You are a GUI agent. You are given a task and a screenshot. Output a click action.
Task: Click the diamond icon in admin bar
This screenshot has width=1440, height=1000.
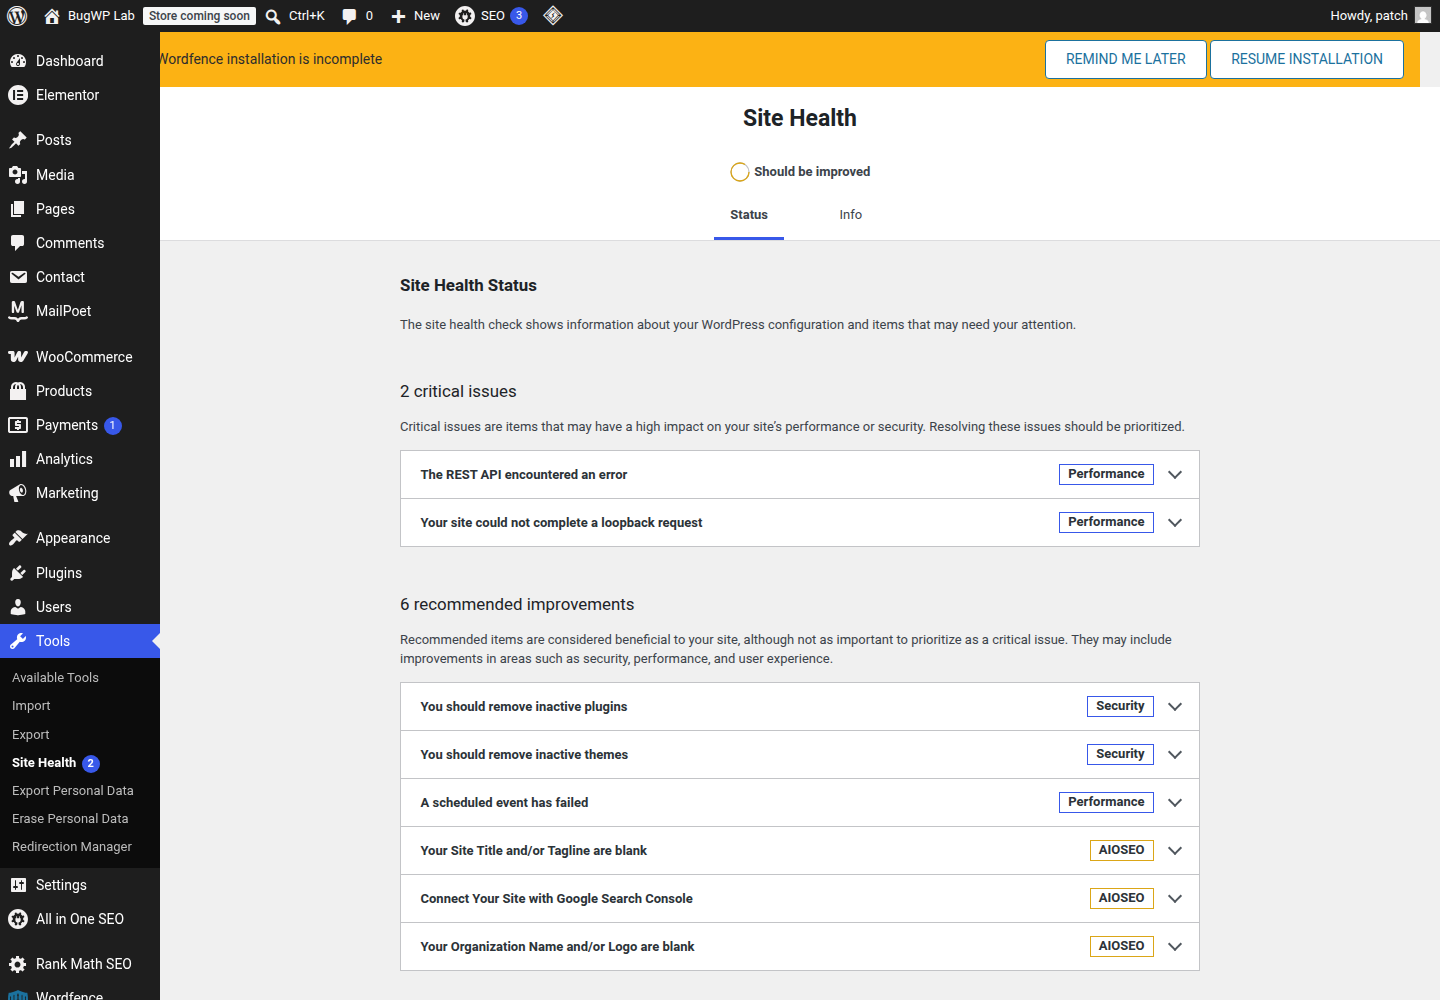coord(553,16)
